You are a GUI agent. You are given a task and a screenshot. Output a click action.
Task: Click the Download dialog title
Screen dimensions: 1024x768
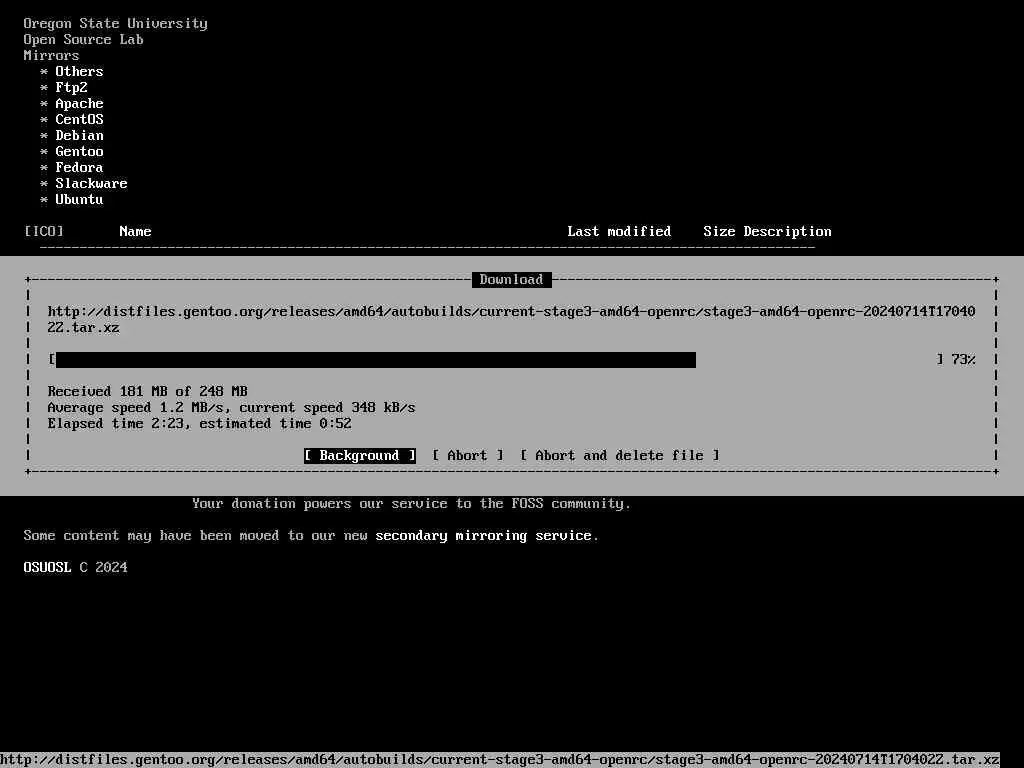coord(511,280)
